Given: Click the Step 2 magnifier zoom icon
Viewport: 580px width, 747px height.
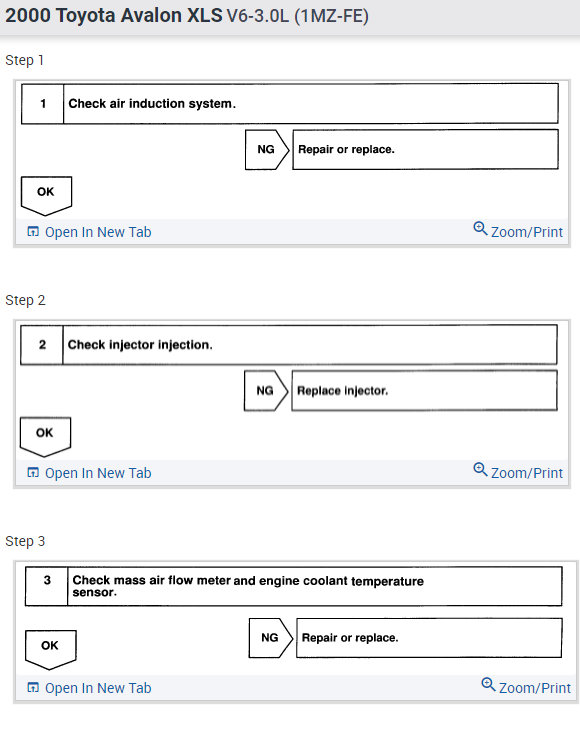Looking at the screenshot, I should coord(480,470).
